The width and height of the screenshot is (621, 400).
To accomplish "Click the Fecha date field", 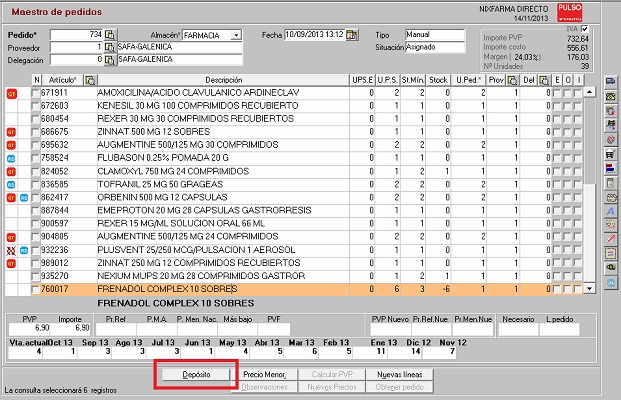I will [315, 35].
